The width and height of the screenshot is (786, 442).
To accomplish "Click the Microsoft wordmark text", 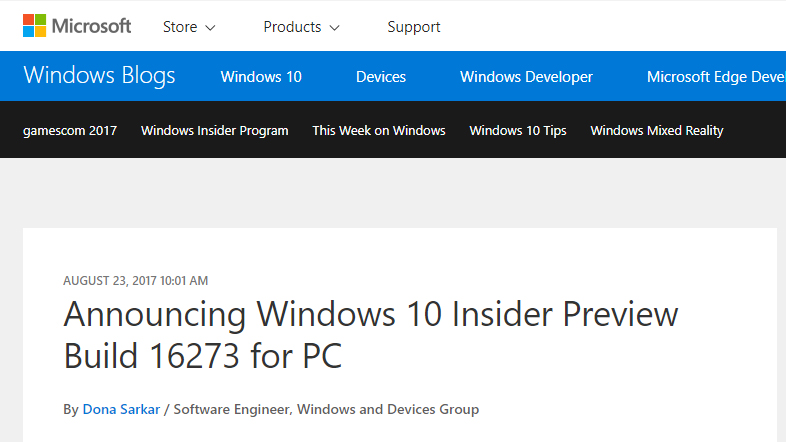I will click(91, 26).
